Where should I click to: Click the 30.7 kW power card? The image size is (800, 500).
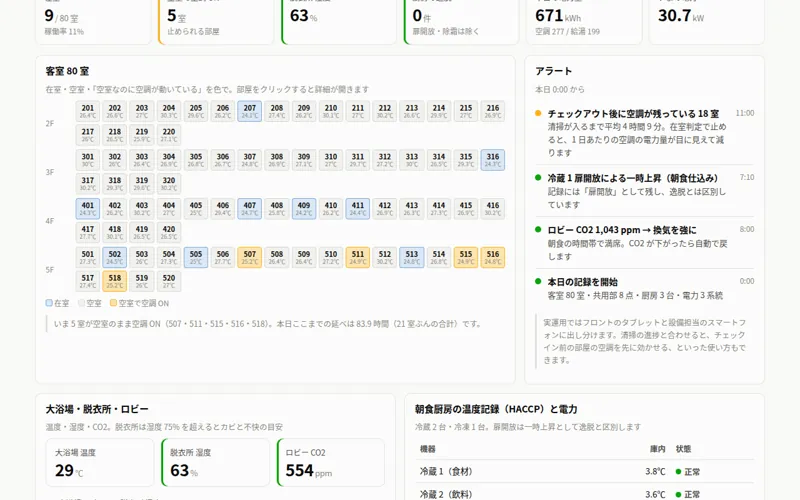707,22
